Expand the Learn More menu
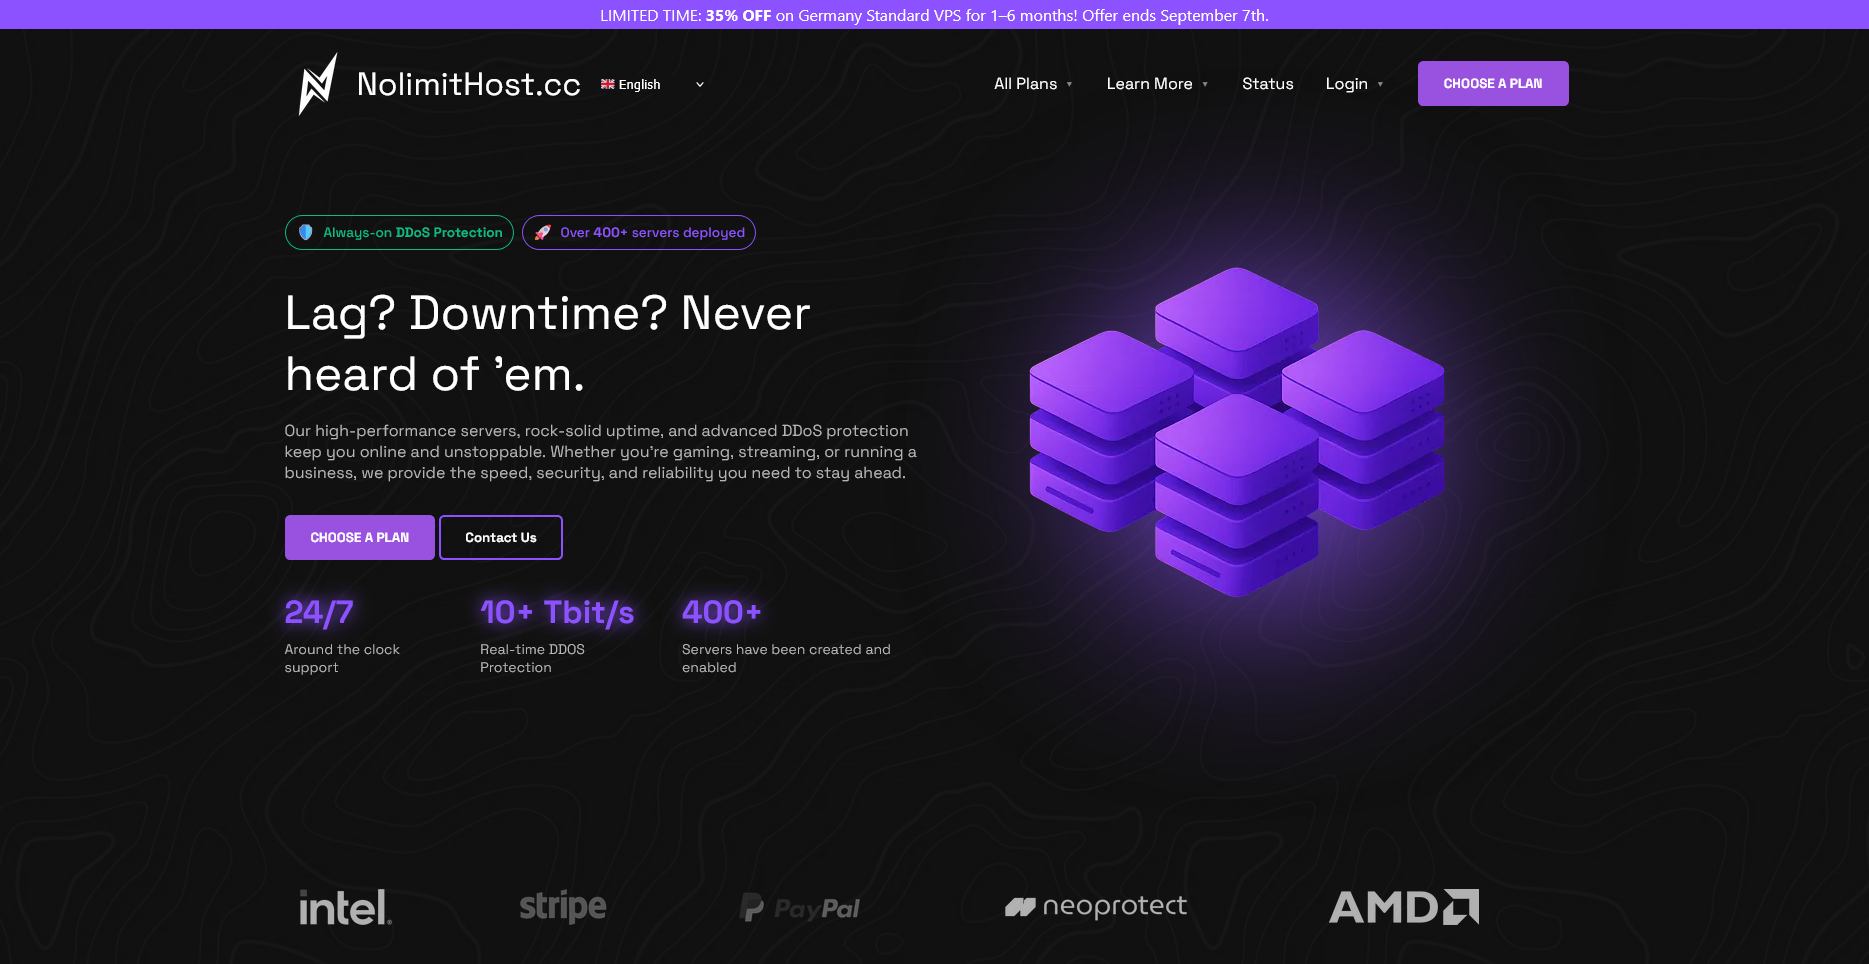This screenshot has width=1869, height=964. click(1157, 84)
